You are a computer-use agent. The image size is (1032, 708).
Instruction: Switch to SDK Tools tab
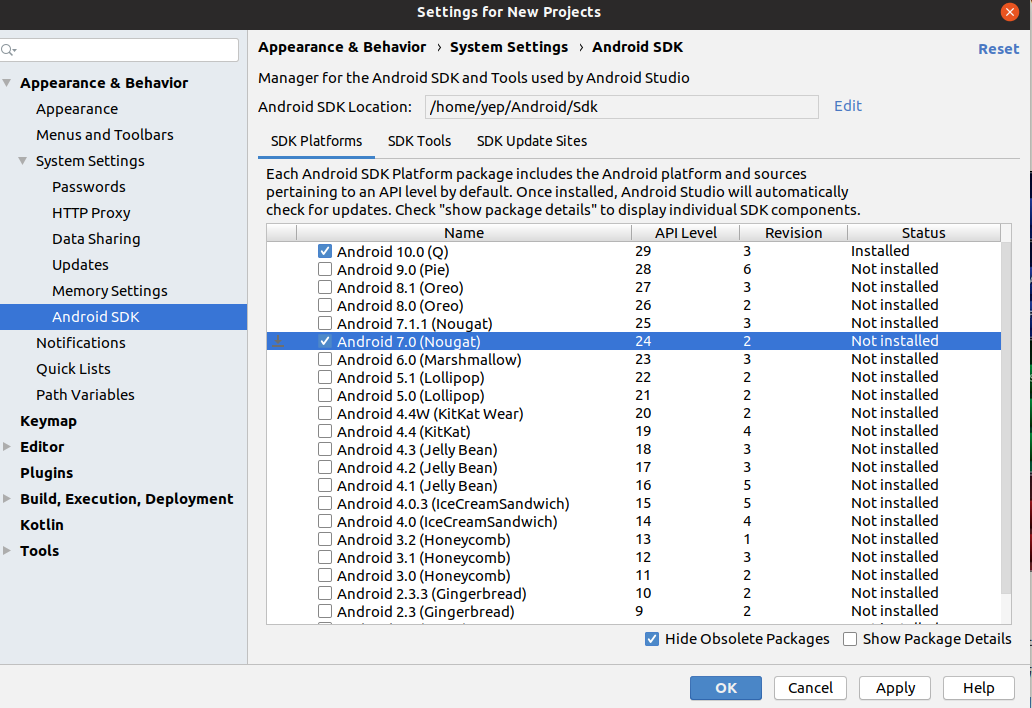coord(419,141)
